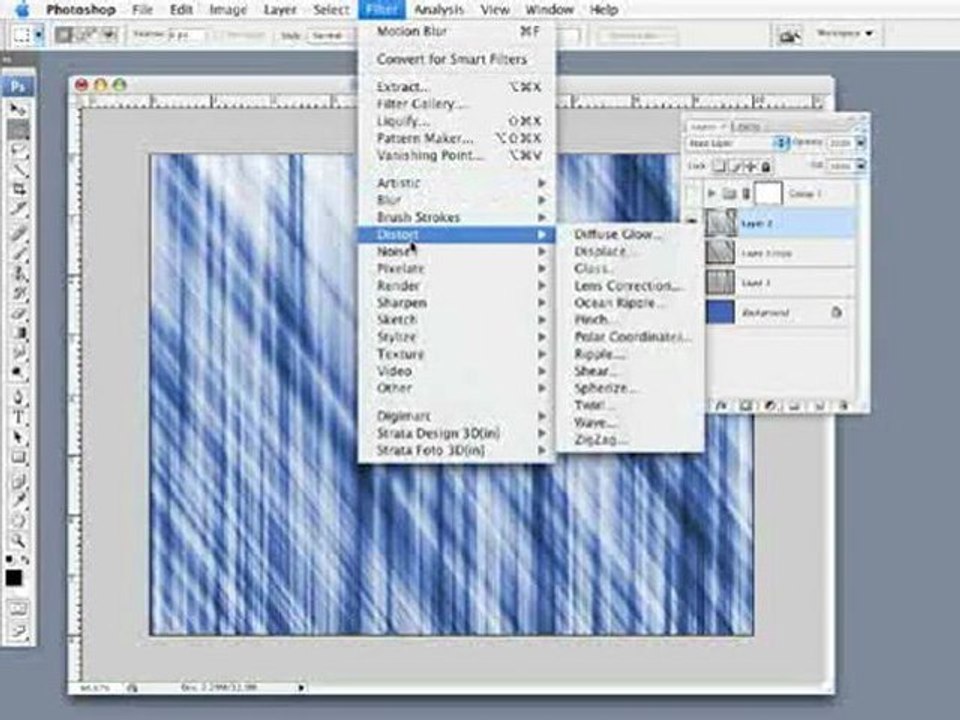Screen dimensions: 960x720
Task: Select the Crop tool
Action: 18,189
